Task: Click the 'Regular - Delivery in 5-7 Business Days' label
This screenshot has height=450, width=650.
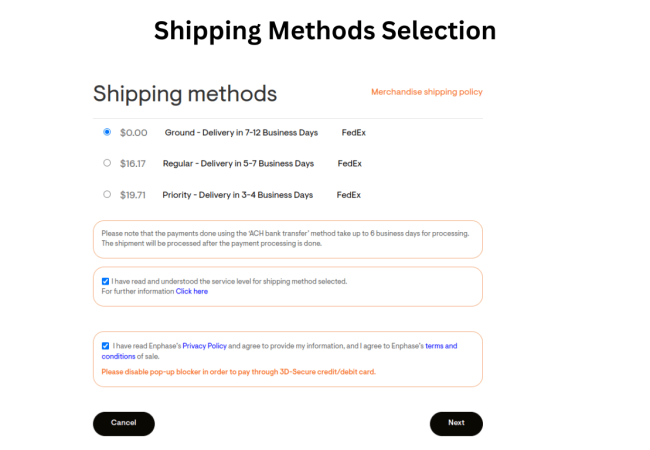Action: pyautogui.click(x=238, y=163)
